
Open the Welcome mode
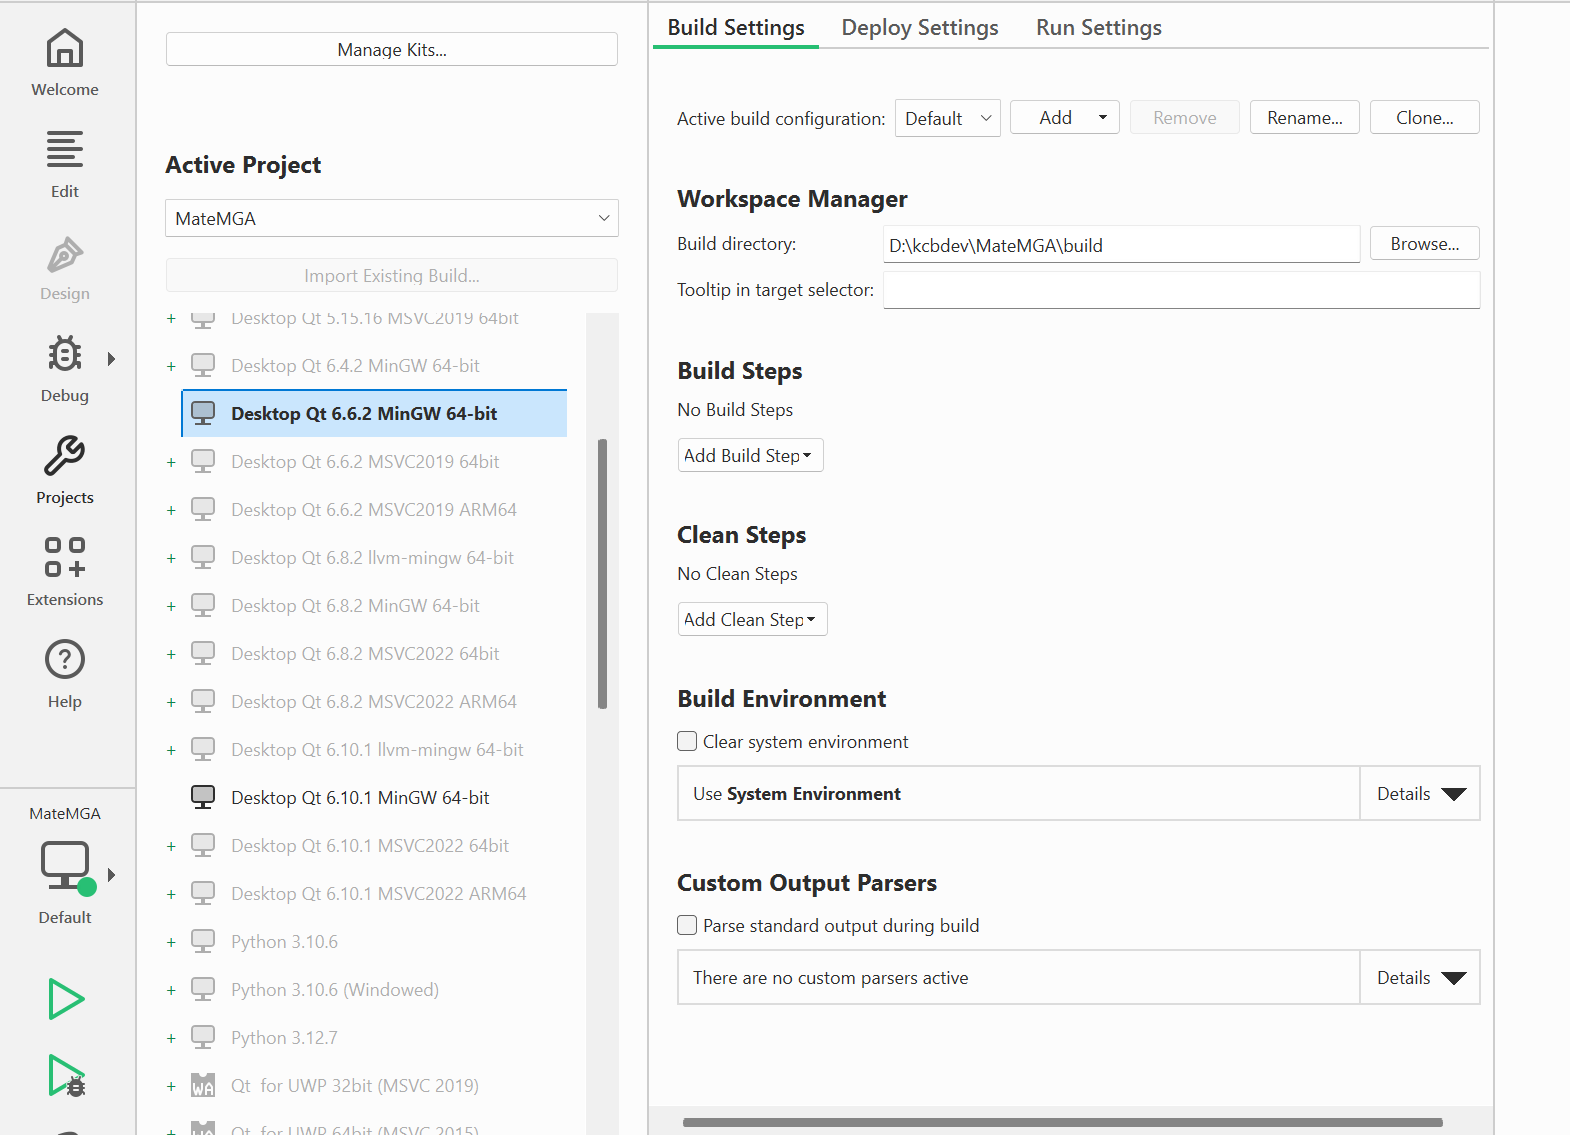point(65,62)
